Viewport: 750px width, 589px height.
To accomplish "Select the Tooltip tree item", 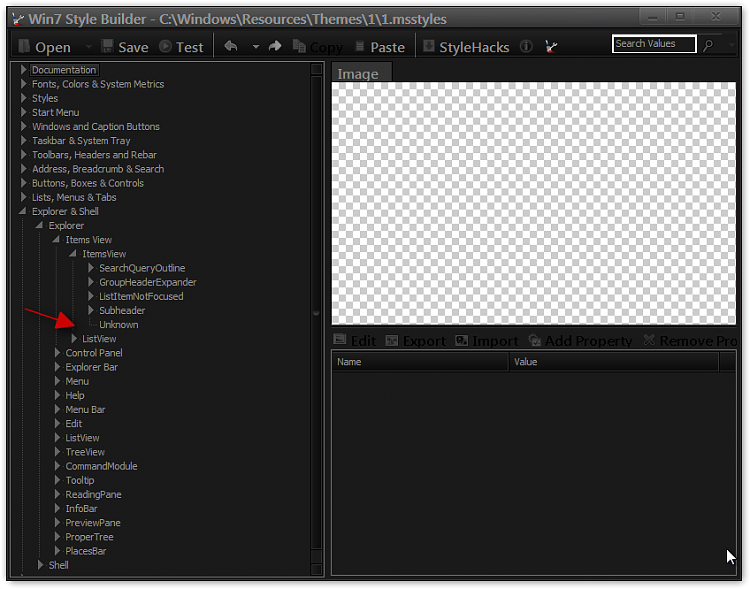I will click(x=80, y=480).
